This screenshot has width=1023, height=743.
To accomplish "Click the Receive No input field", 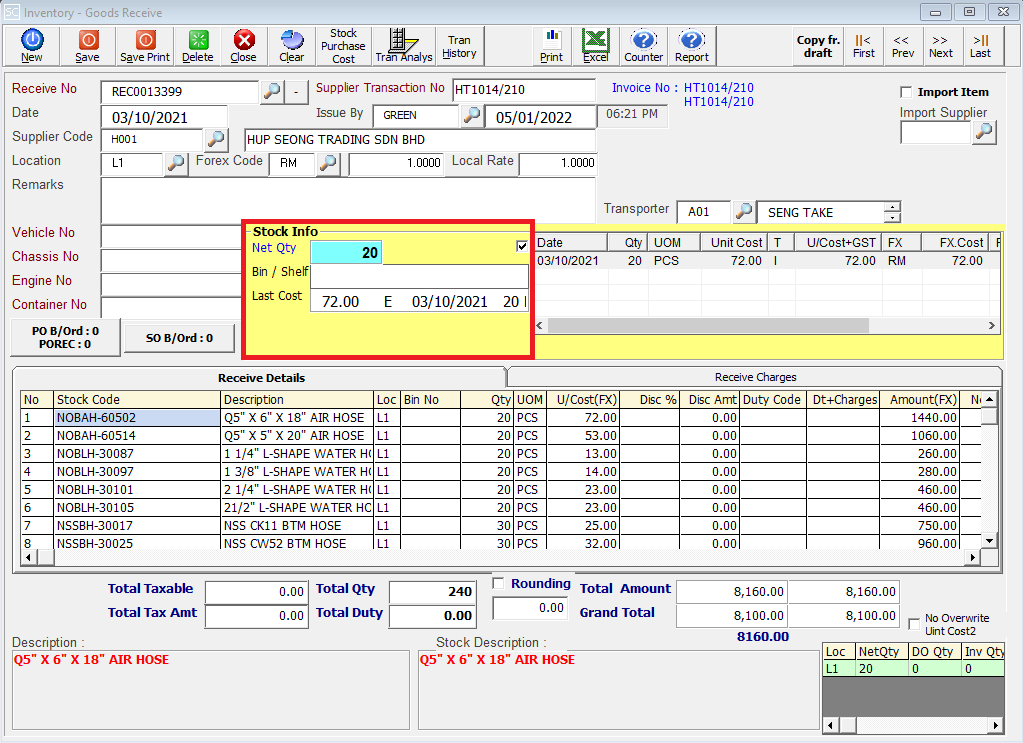I will (x=180, y=92).
